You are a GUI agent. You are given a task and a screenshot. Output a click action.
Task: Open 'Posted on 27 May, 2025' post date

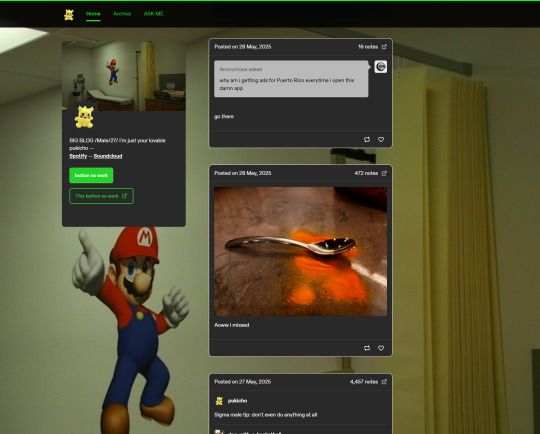(x=242, y=382)
